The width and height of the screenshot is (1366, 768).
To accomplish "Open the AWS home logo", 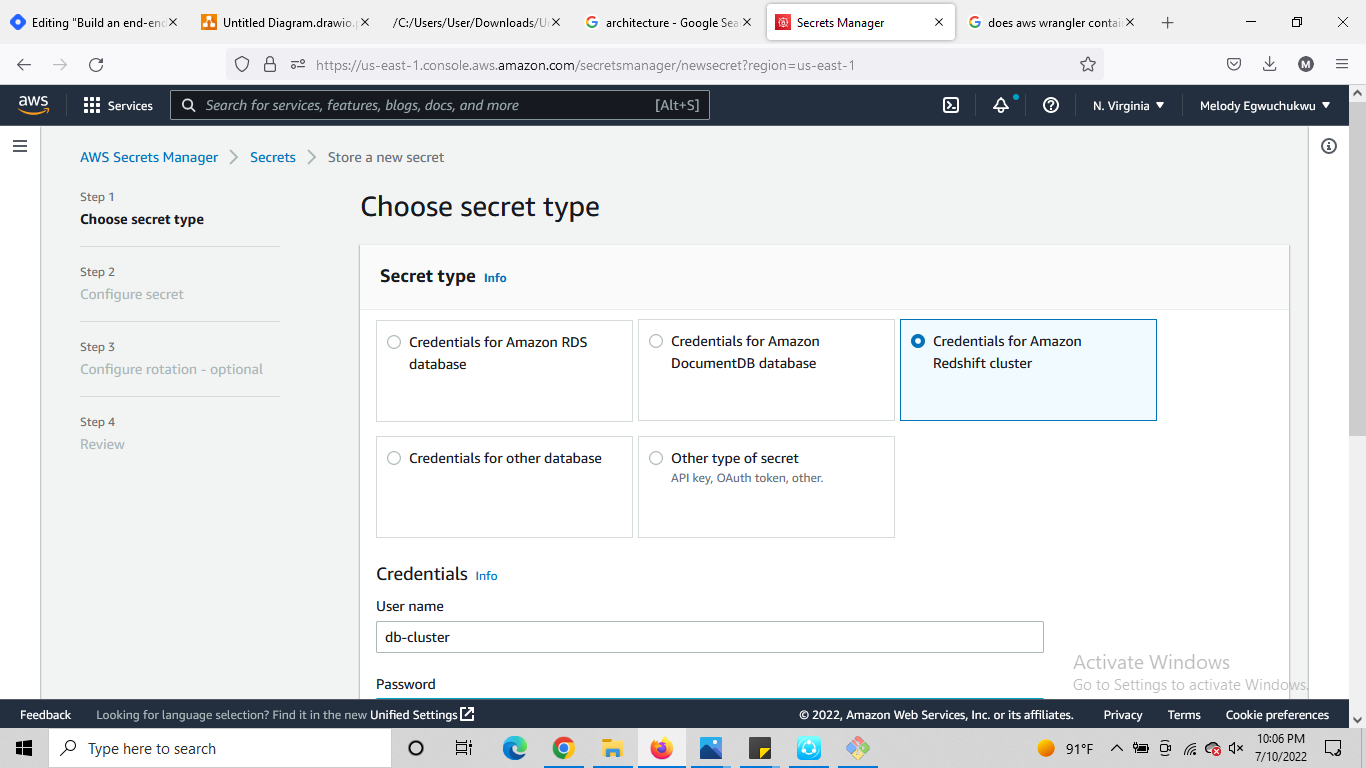I will point(33,105).
